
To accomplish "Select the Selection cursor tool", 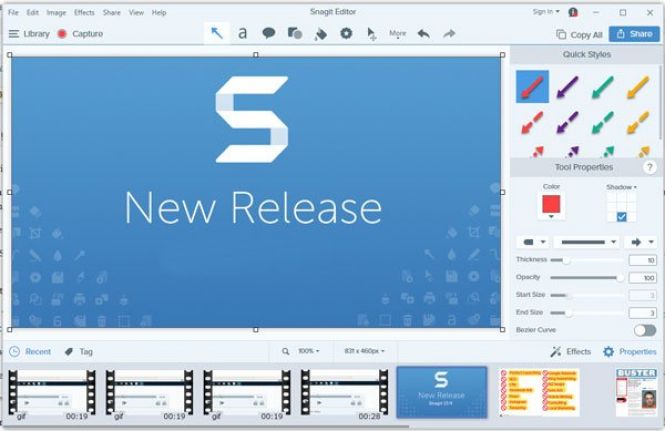I will pyautogui.click(x=372, y=34).
